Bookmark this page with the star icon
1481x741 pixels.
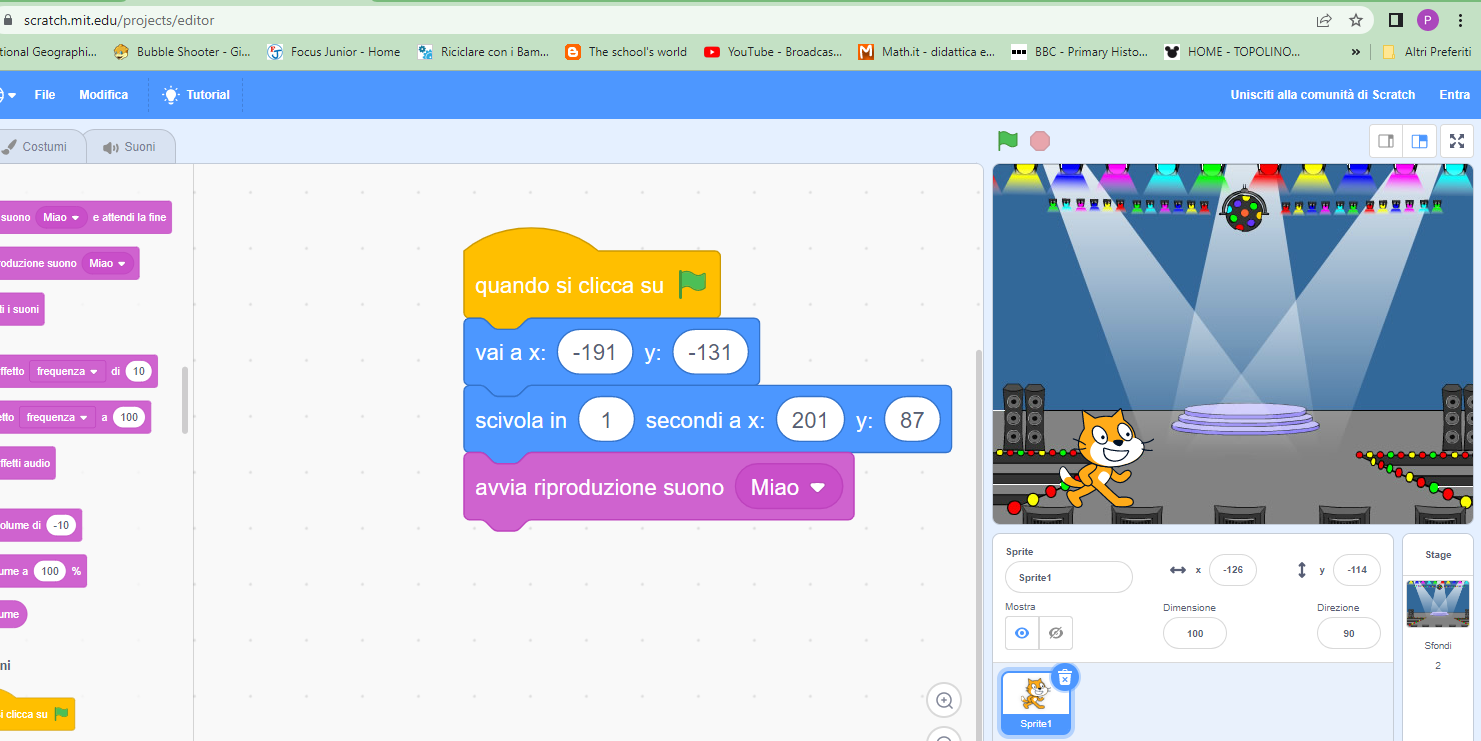pyautogui.click(x=1356, y=20)
